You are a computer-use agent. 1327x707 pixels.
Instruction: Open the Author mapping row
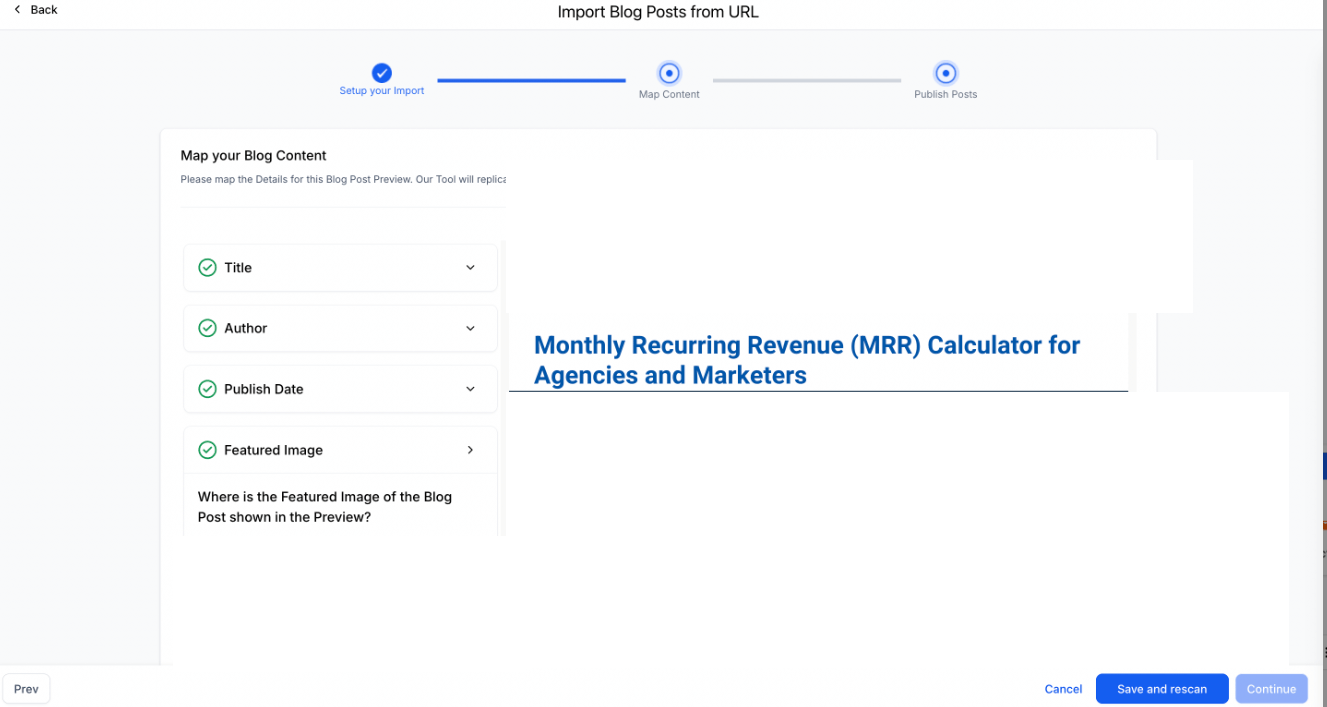click(340, 328)
